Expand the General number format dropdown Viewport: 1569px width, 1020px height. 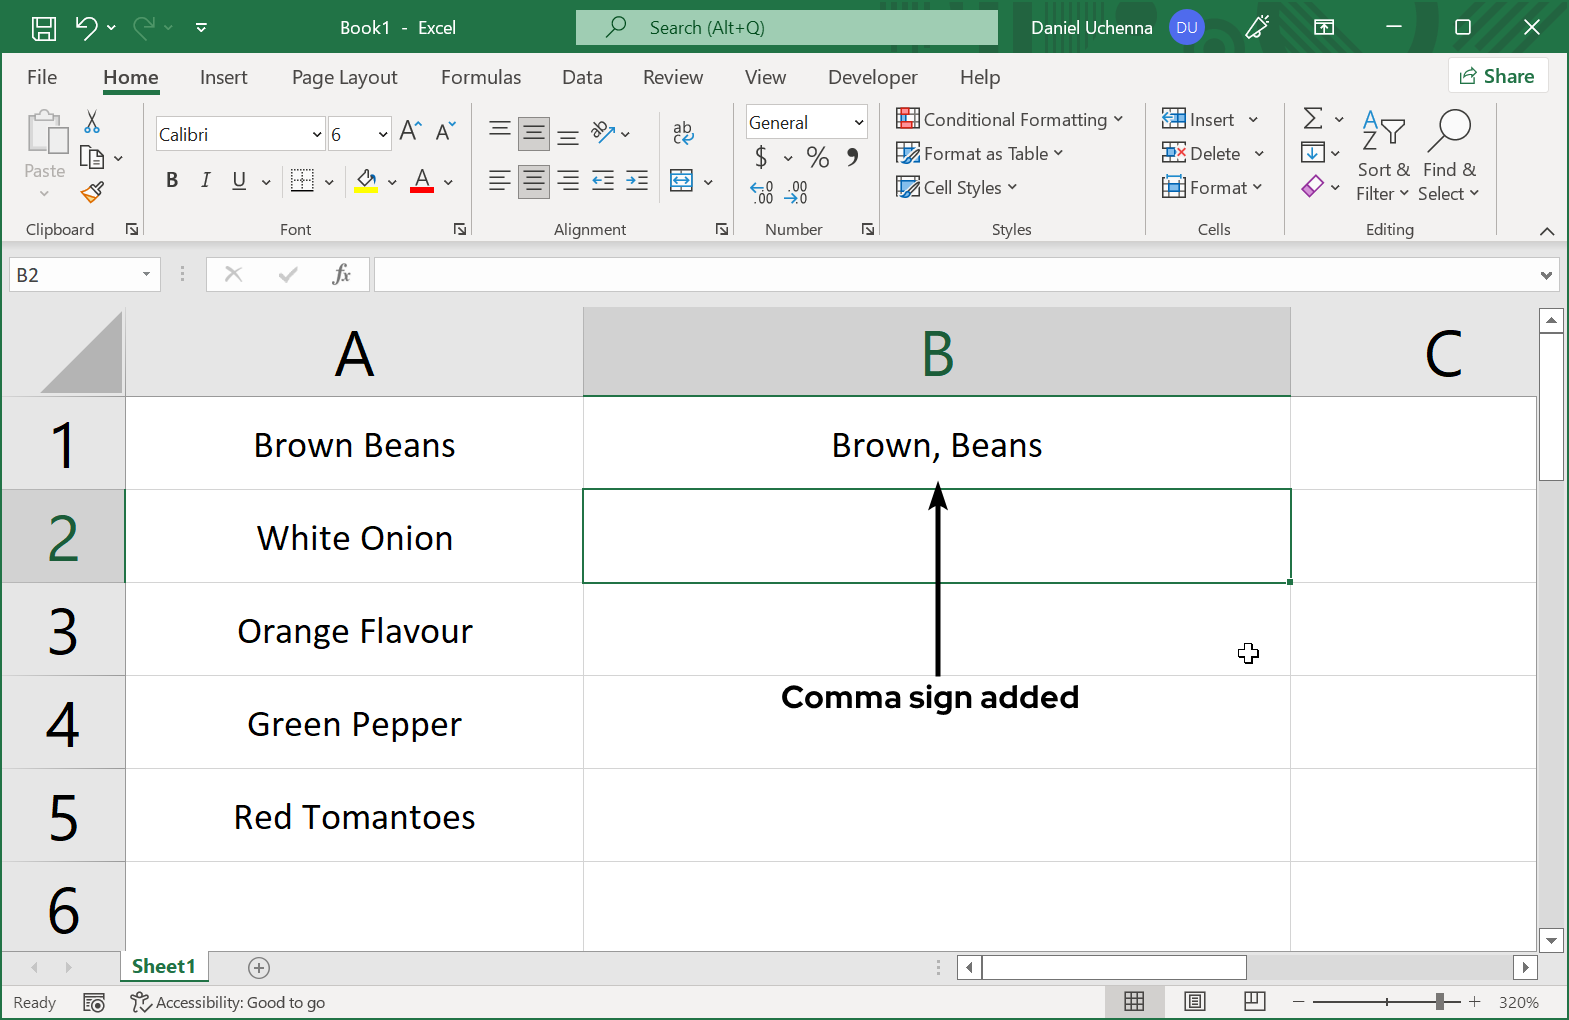click(x=858, y=122)
